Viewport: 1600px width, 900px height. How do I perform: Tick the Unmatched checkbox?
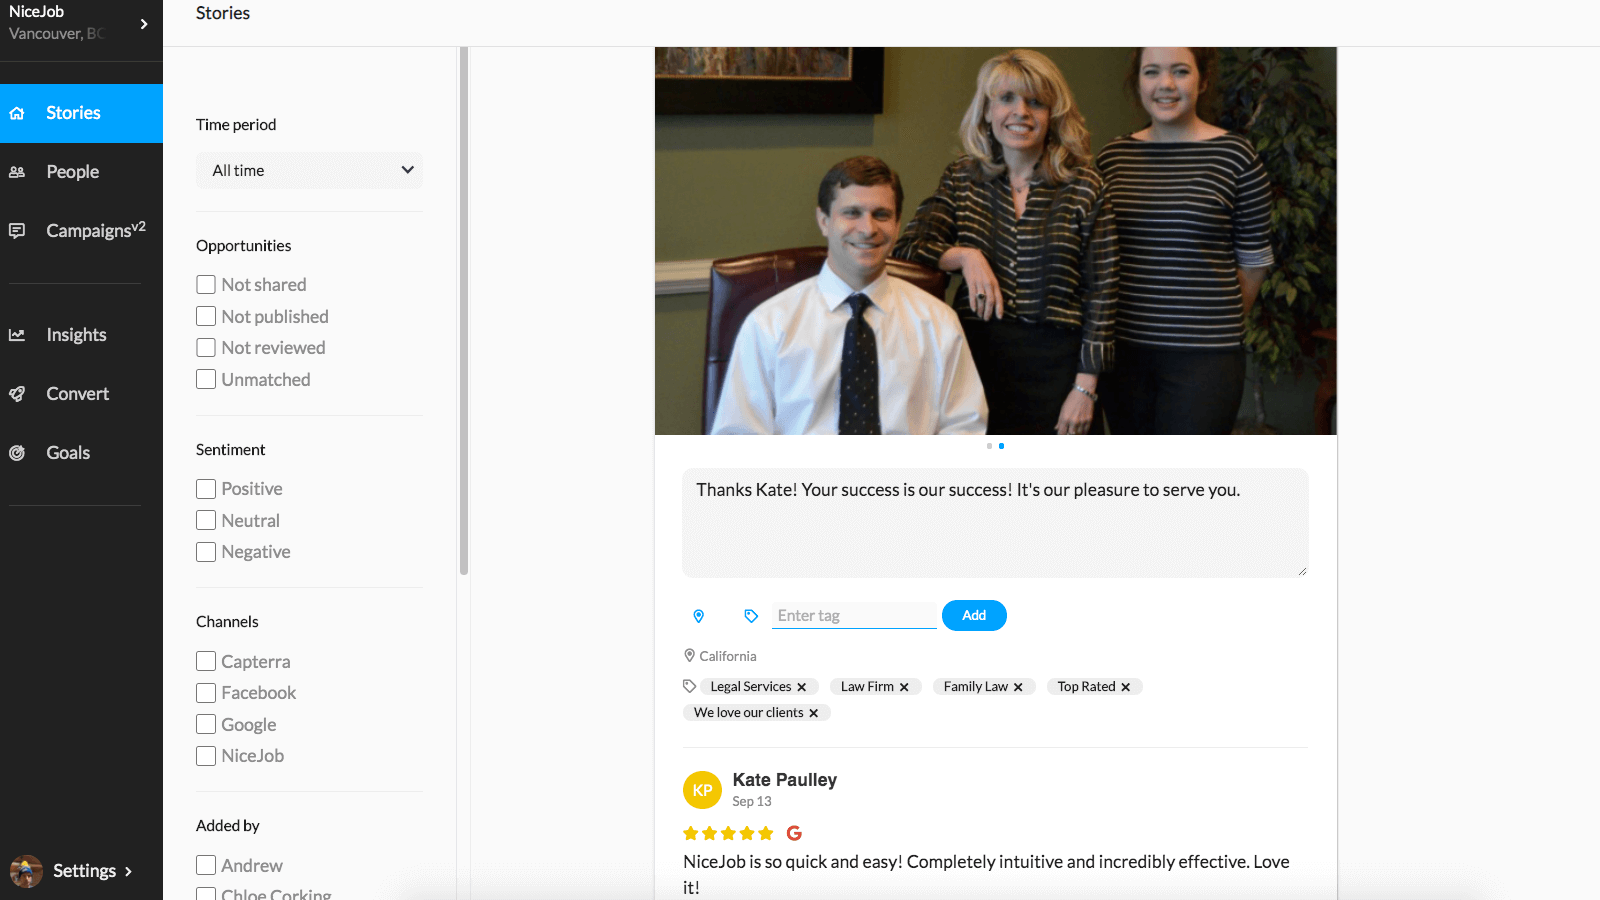pos(206,380)
